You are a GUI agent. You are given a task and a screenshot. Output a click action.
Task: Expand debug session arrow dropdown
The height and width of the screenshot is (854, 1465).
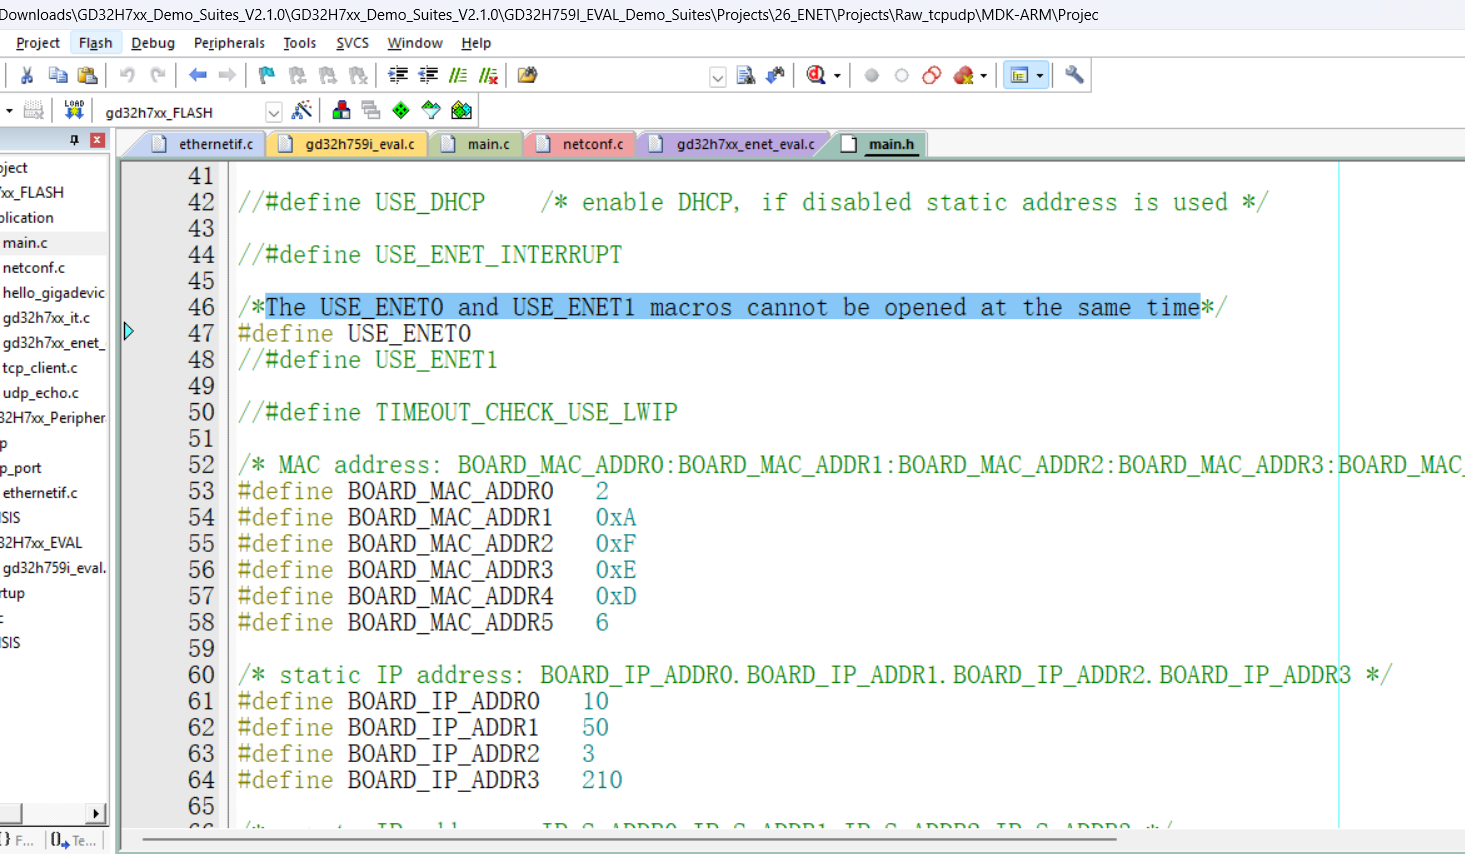[836, 76]
